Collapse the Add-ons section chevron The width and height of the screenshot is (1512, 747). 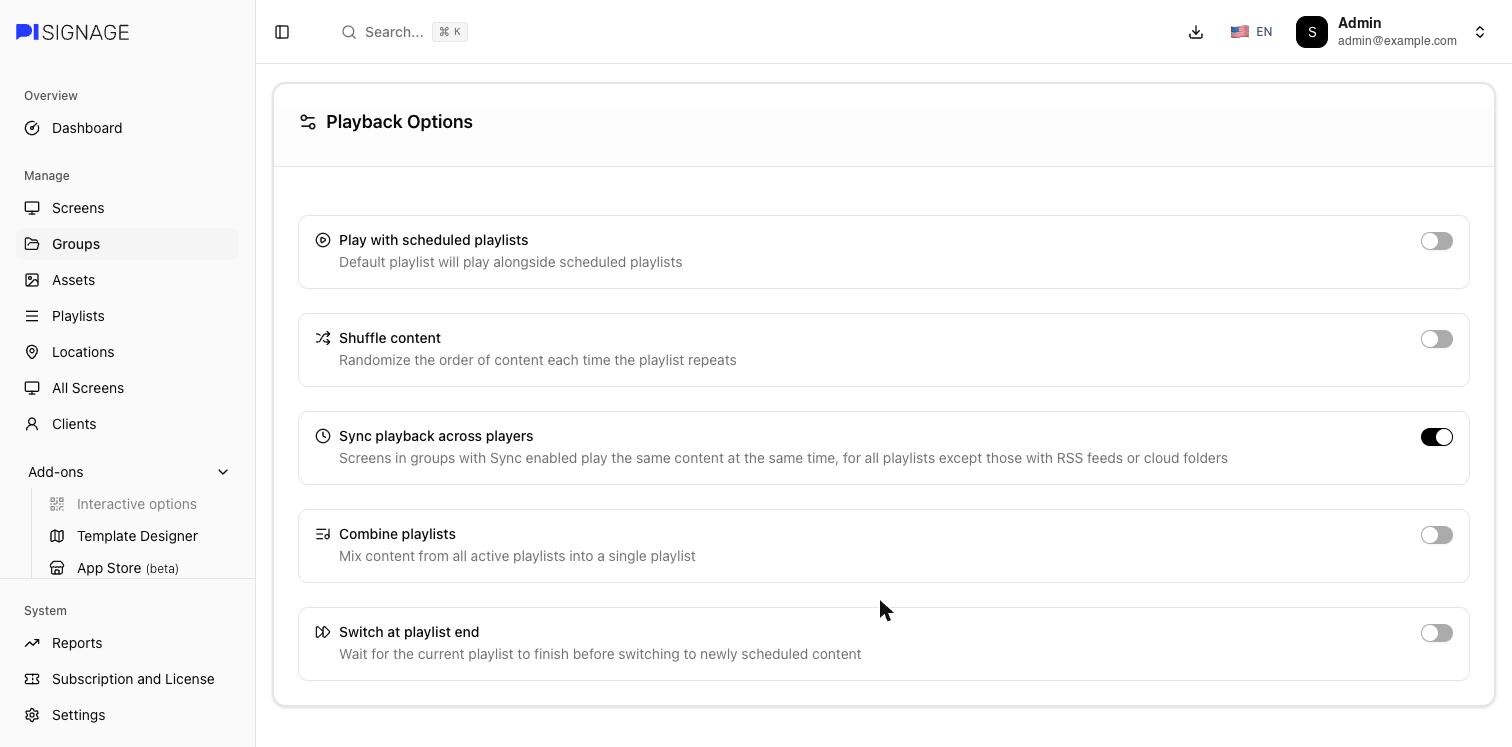point(223,472)
